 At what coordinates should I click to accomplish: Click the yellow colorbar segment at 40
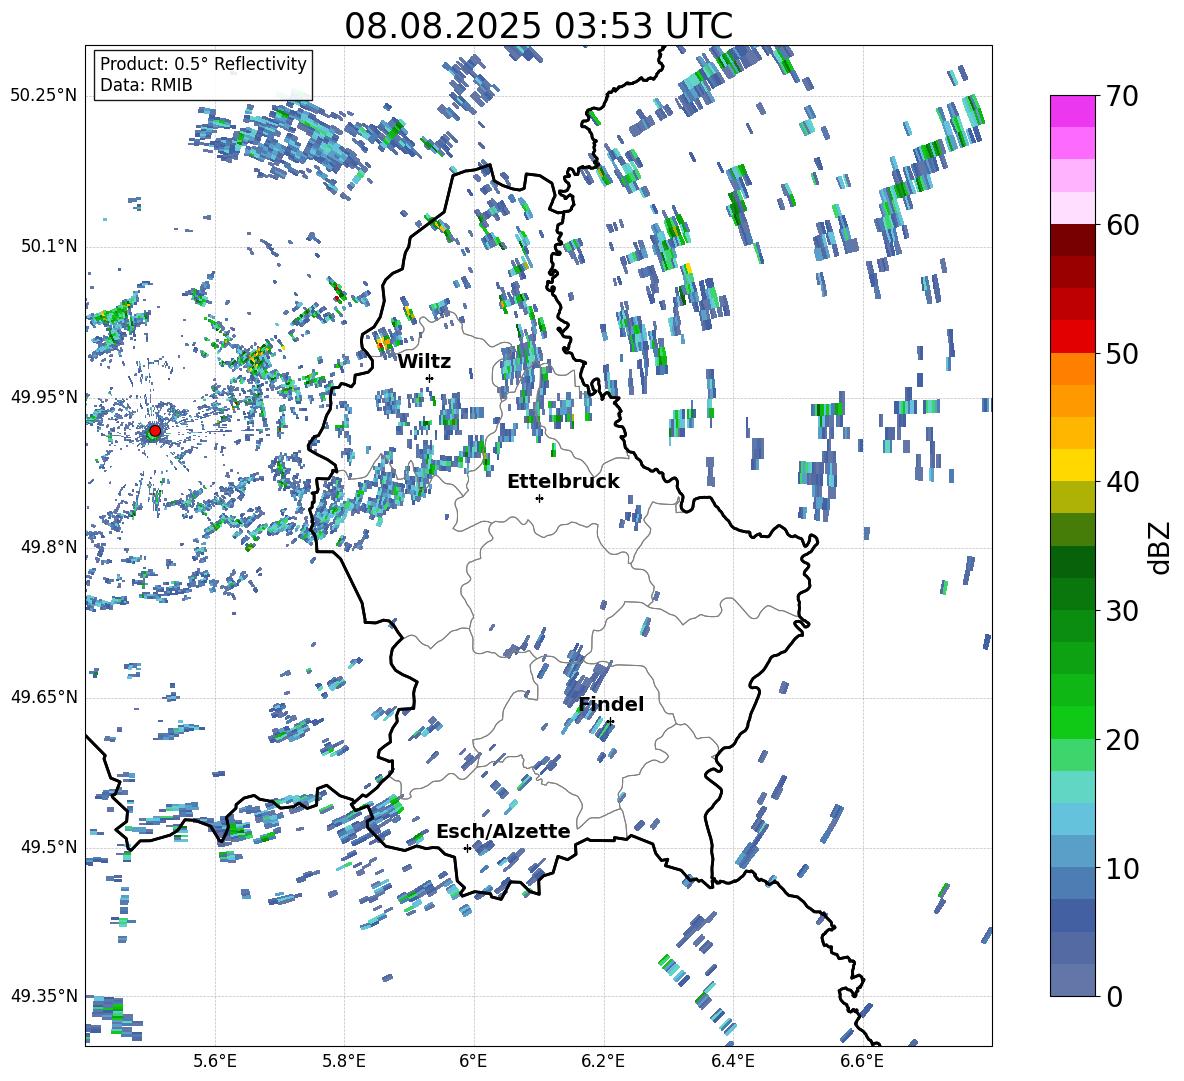coord(1072,465)
